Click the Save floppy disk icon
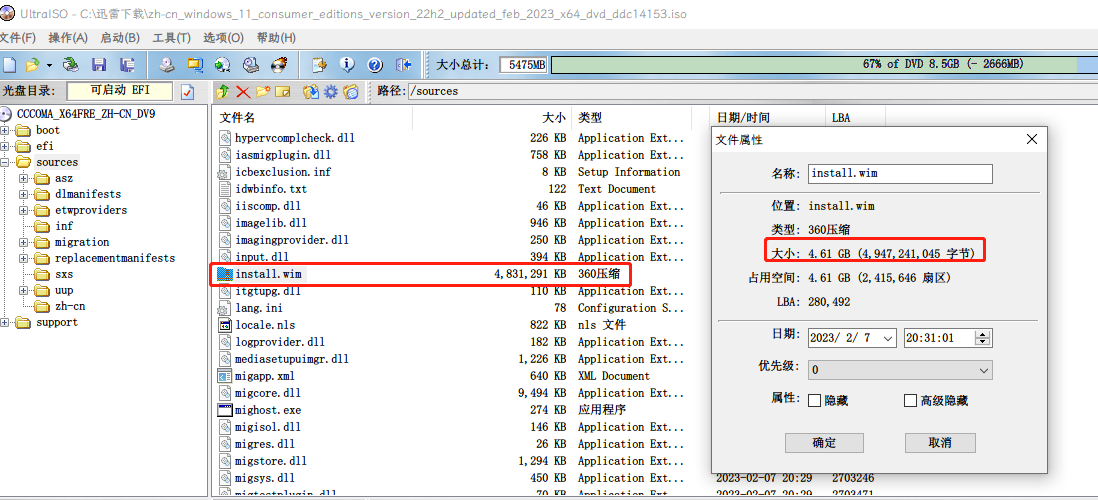This screenshot has height=500, width=1098. (x=99, y=65)
